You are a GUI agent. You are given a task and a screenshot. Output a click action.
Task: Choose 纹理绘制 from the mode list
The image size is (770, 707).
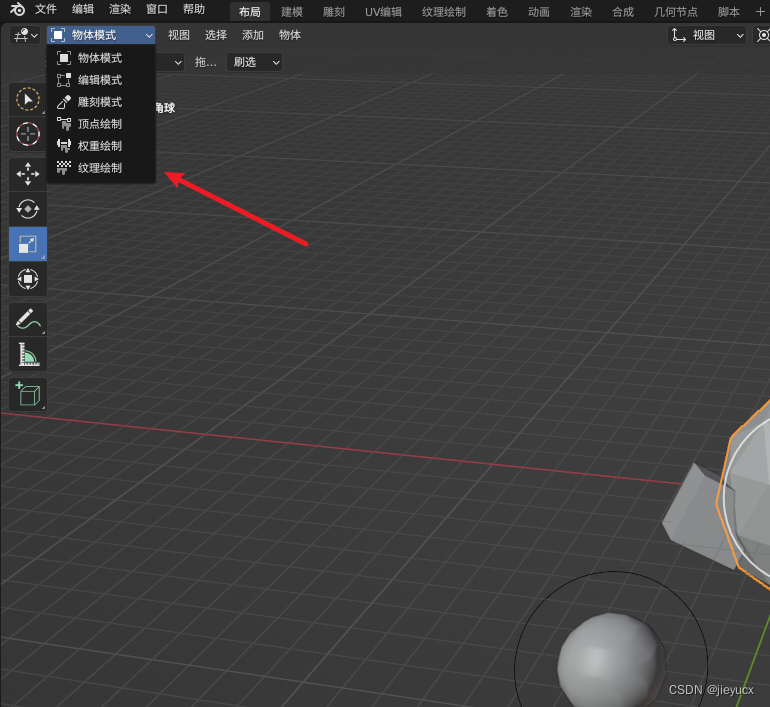[101, 168]
